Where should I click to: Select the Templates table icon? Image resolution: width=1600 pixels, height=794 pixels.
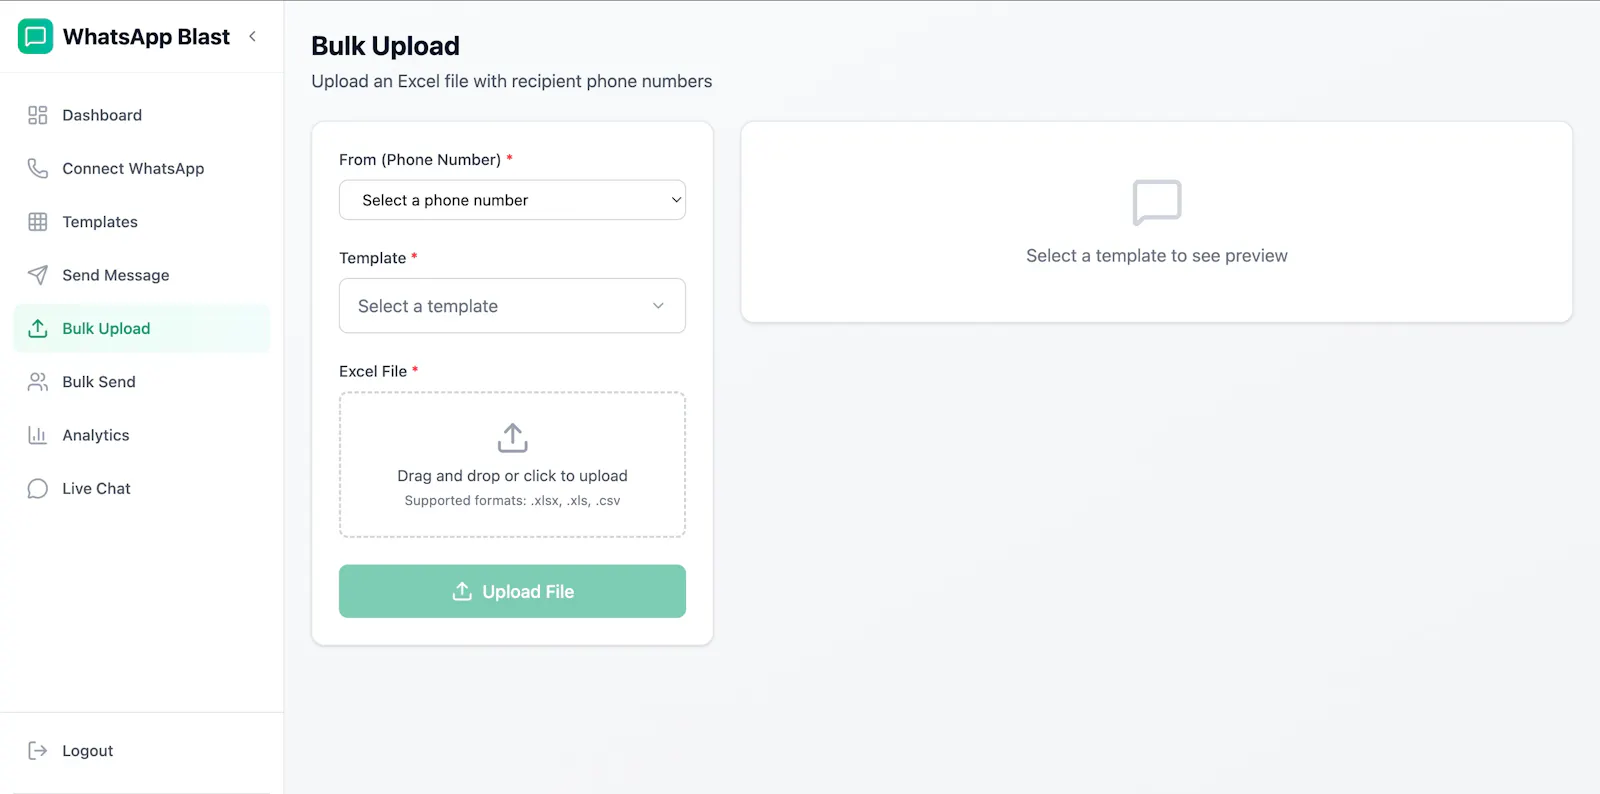[38, 222]
